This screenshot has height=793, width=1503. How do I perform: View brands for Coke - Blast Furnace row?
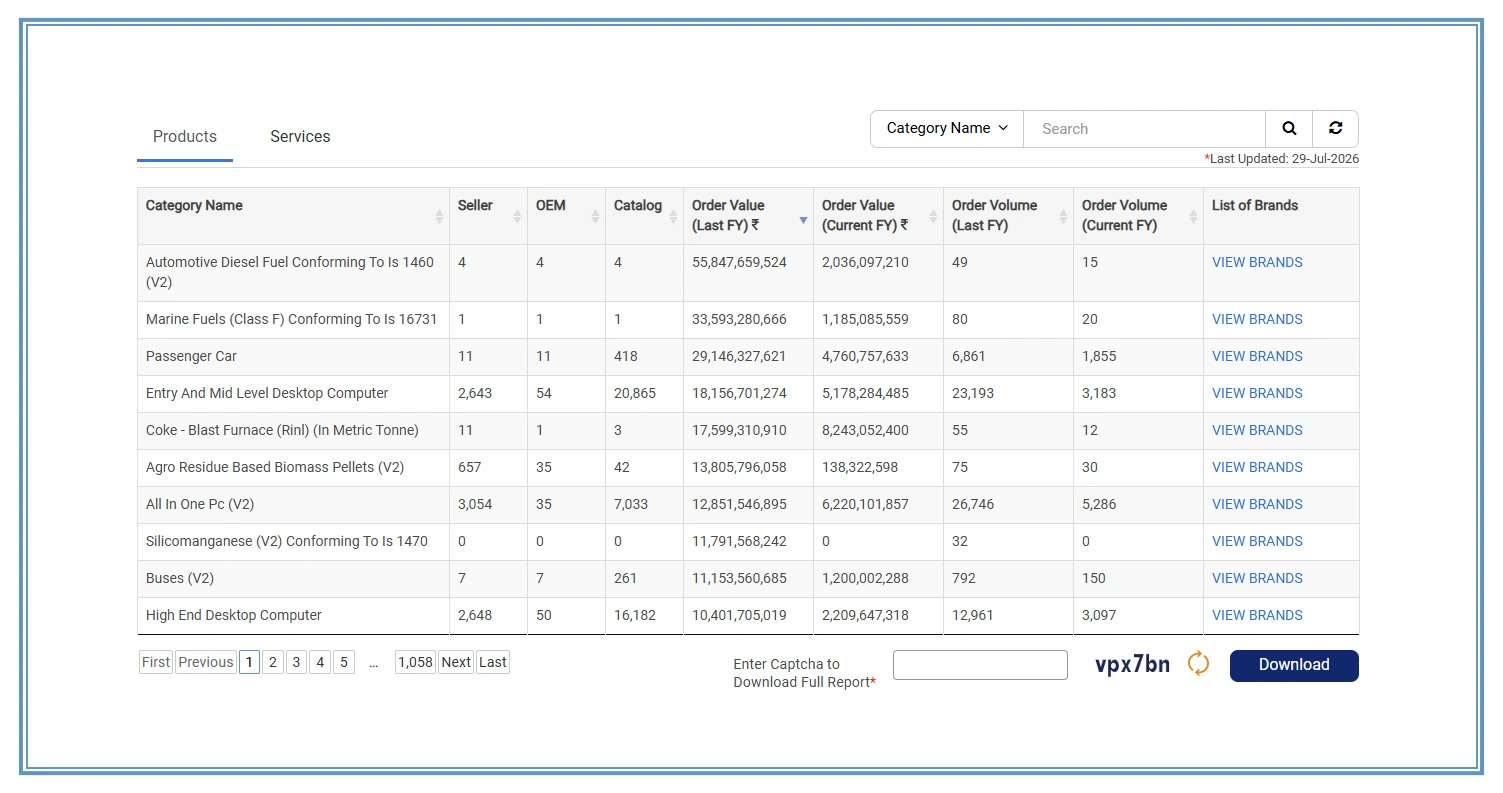click(1257, 430)
